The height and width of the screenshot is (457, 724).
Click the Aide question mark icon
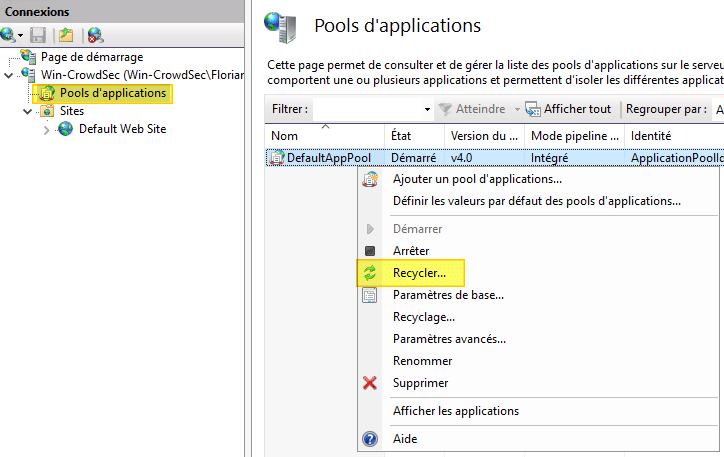click(370, 439)
